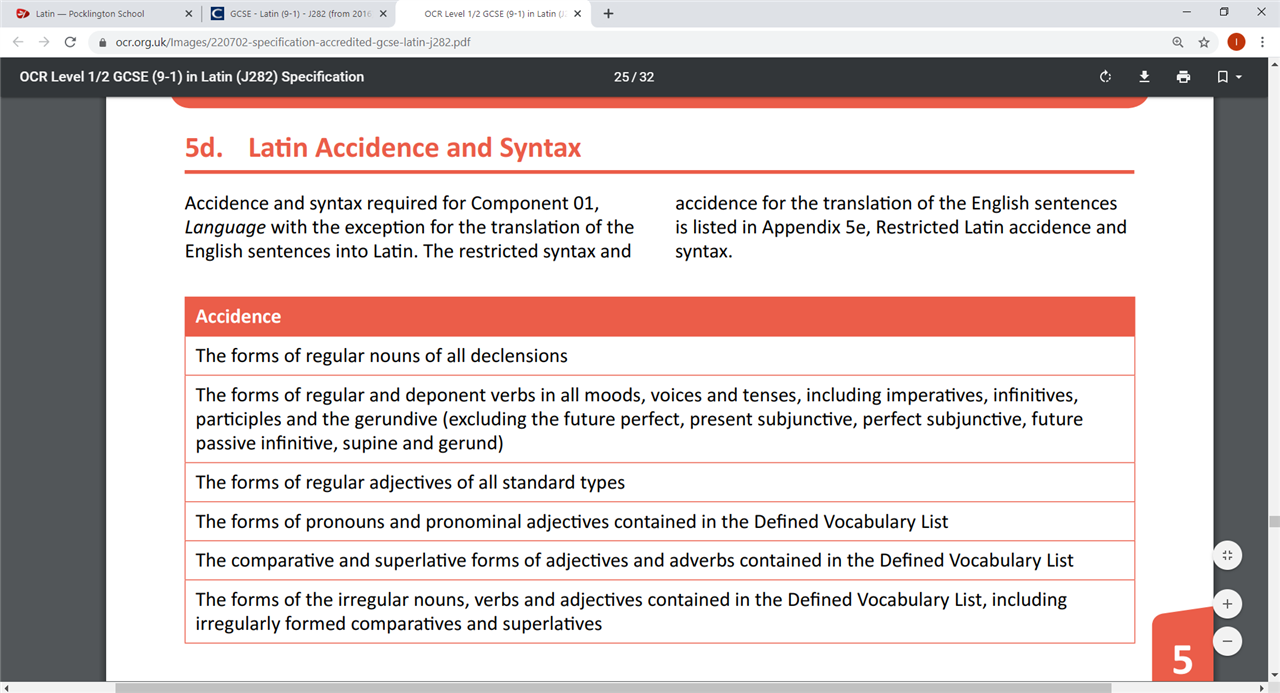The height and width of the screenshot is (693, 1280).
Task: Open the Chrome profile avatar
Action: (x=1236, y=42)
